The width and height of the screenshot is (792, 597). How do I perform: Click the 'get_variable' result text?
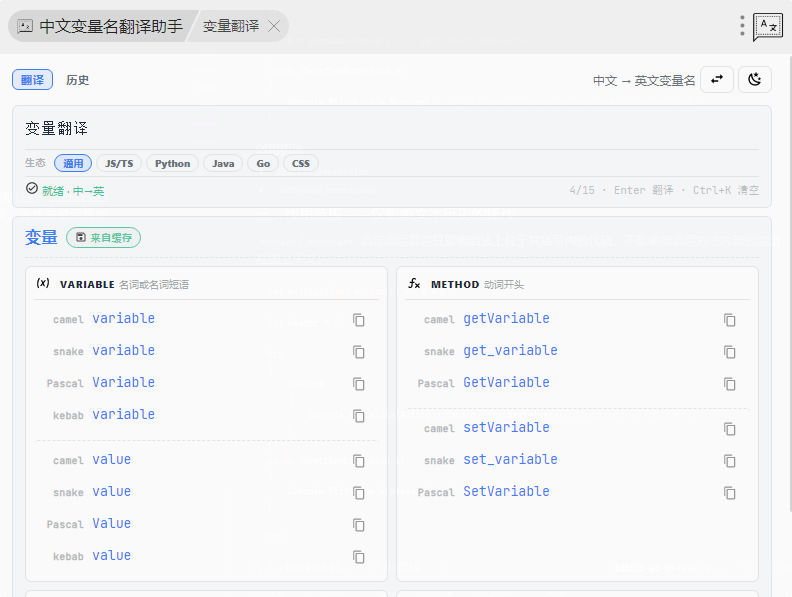click(510, 351)
